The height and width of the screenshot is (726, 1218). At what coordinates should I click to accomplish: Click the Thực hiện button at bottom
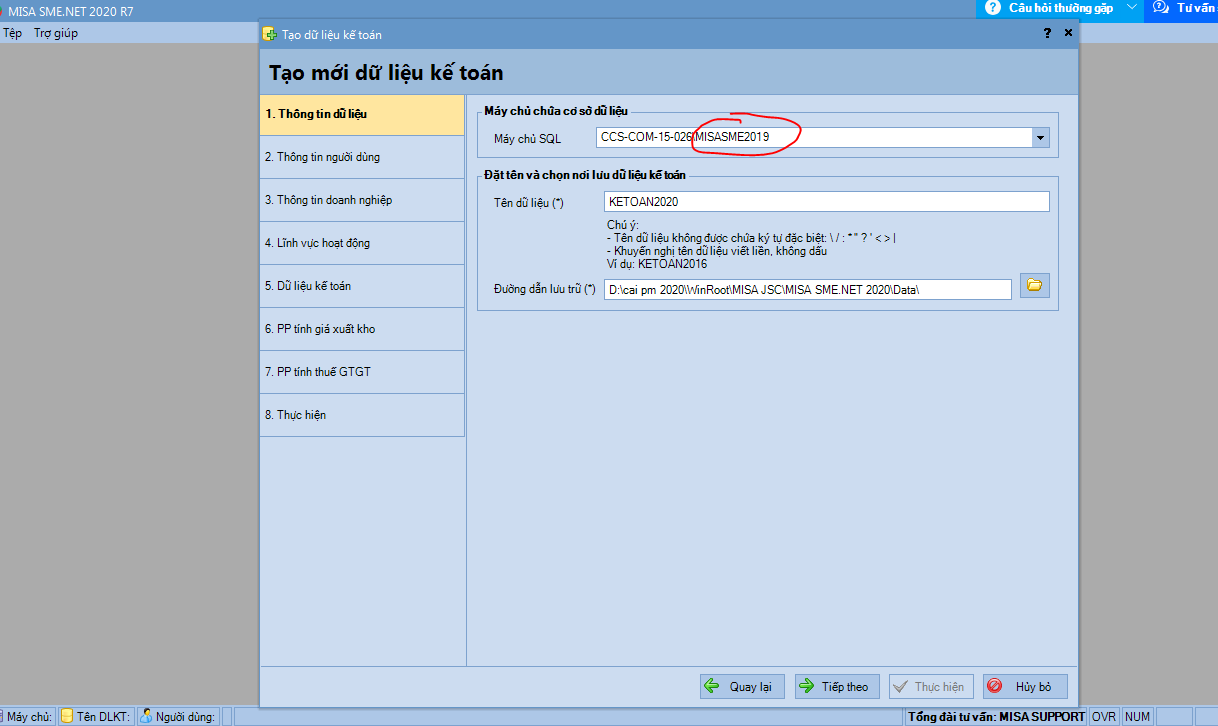coord(931,686)
